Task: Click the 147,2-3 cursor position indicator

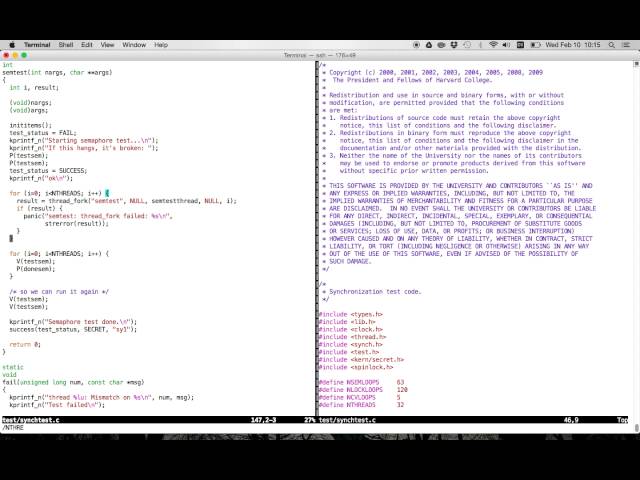Action: coord(263,420)
